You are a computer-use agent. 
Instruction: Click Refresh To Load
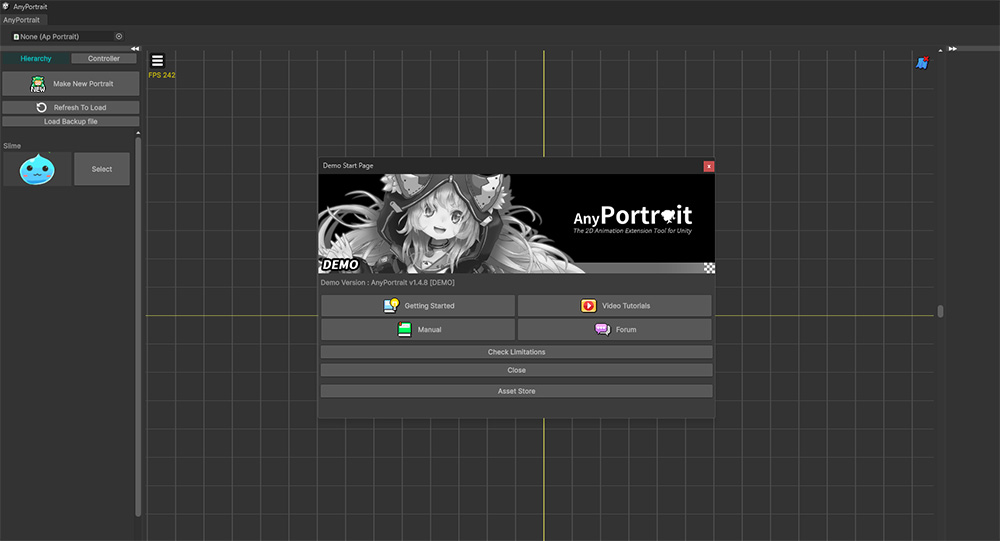click(x=71, y=107)
